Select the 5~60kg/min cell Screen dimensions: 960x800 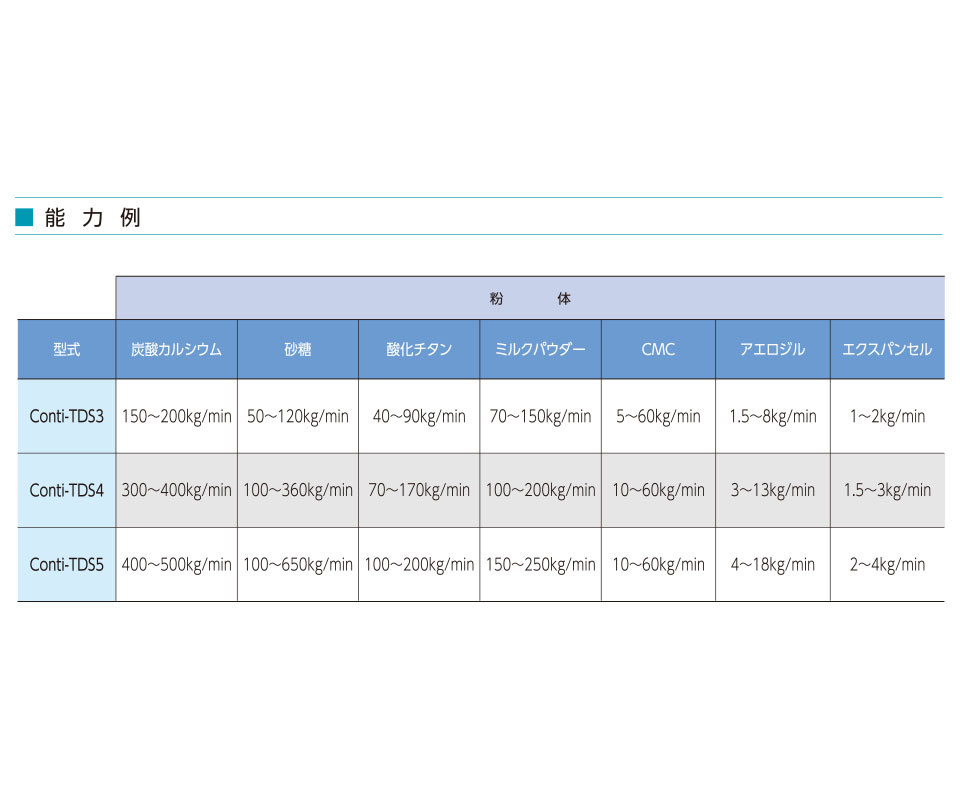658,416
